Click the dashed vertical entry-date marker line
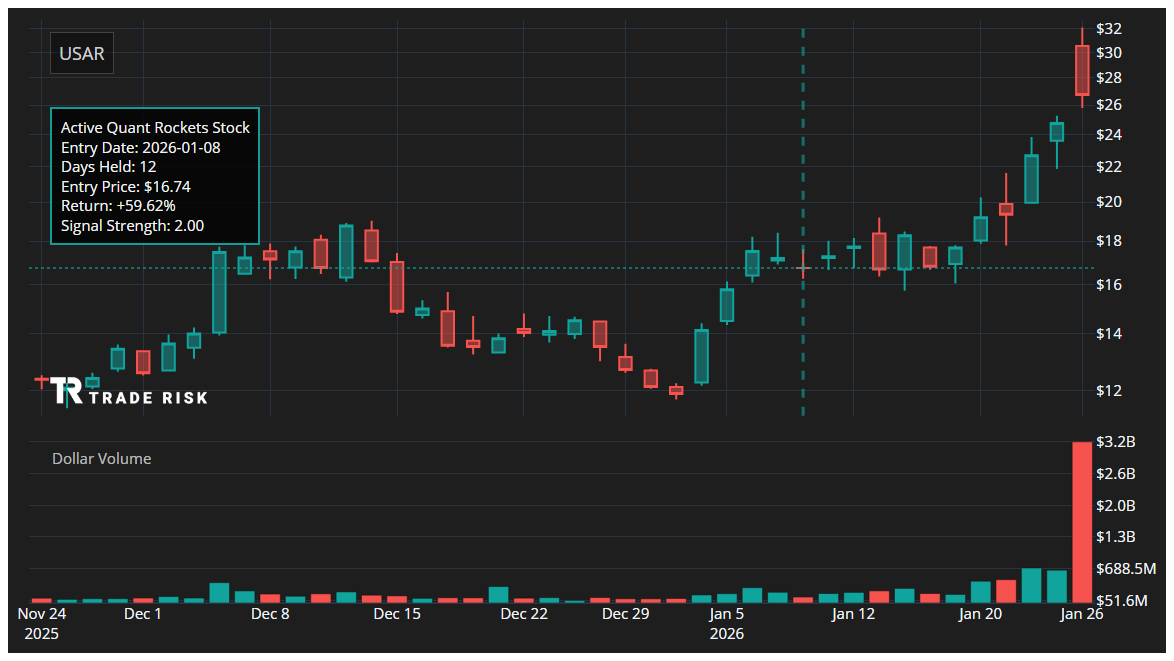Viewport: 1174px width, 661px height. 803,222
